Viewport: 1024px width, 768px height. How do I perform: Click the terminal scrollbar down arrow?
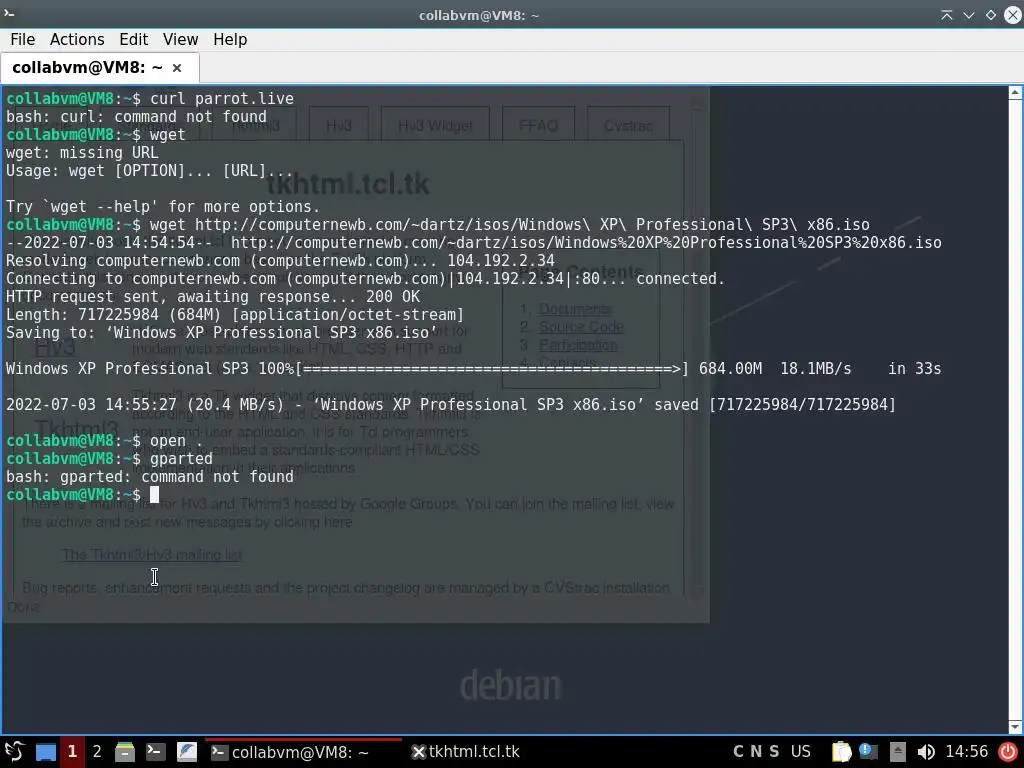[1015, 727]
